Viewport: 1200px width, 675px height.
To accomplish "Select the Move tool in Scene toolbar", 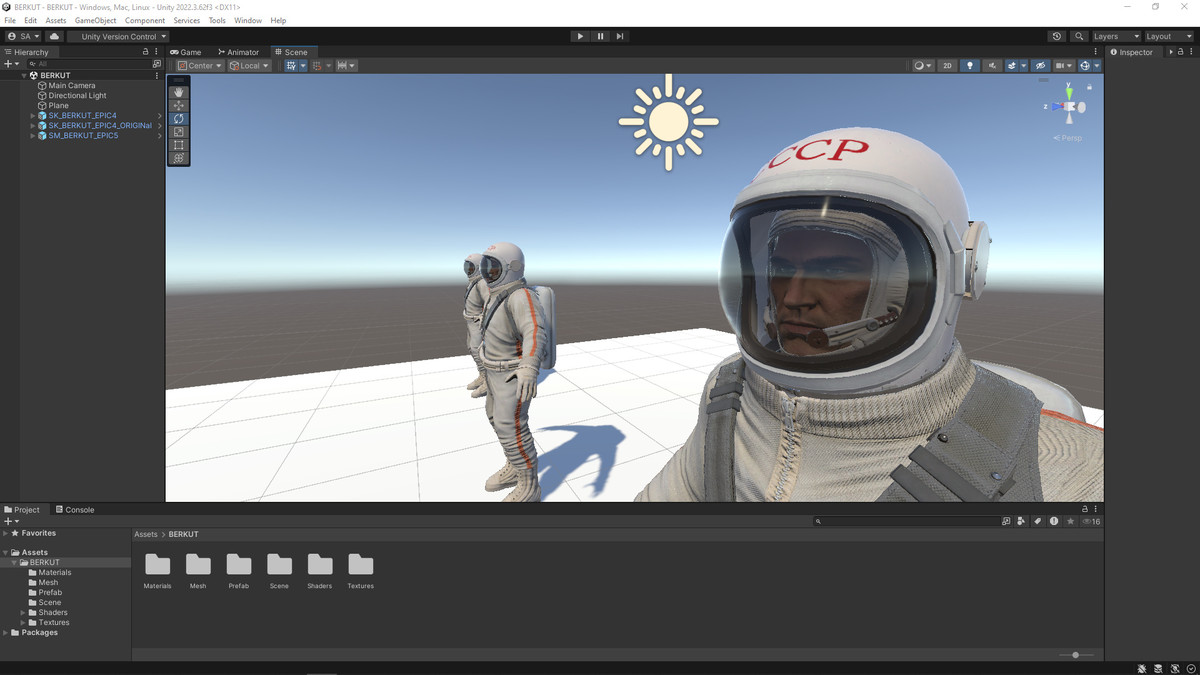I will 179,105.
